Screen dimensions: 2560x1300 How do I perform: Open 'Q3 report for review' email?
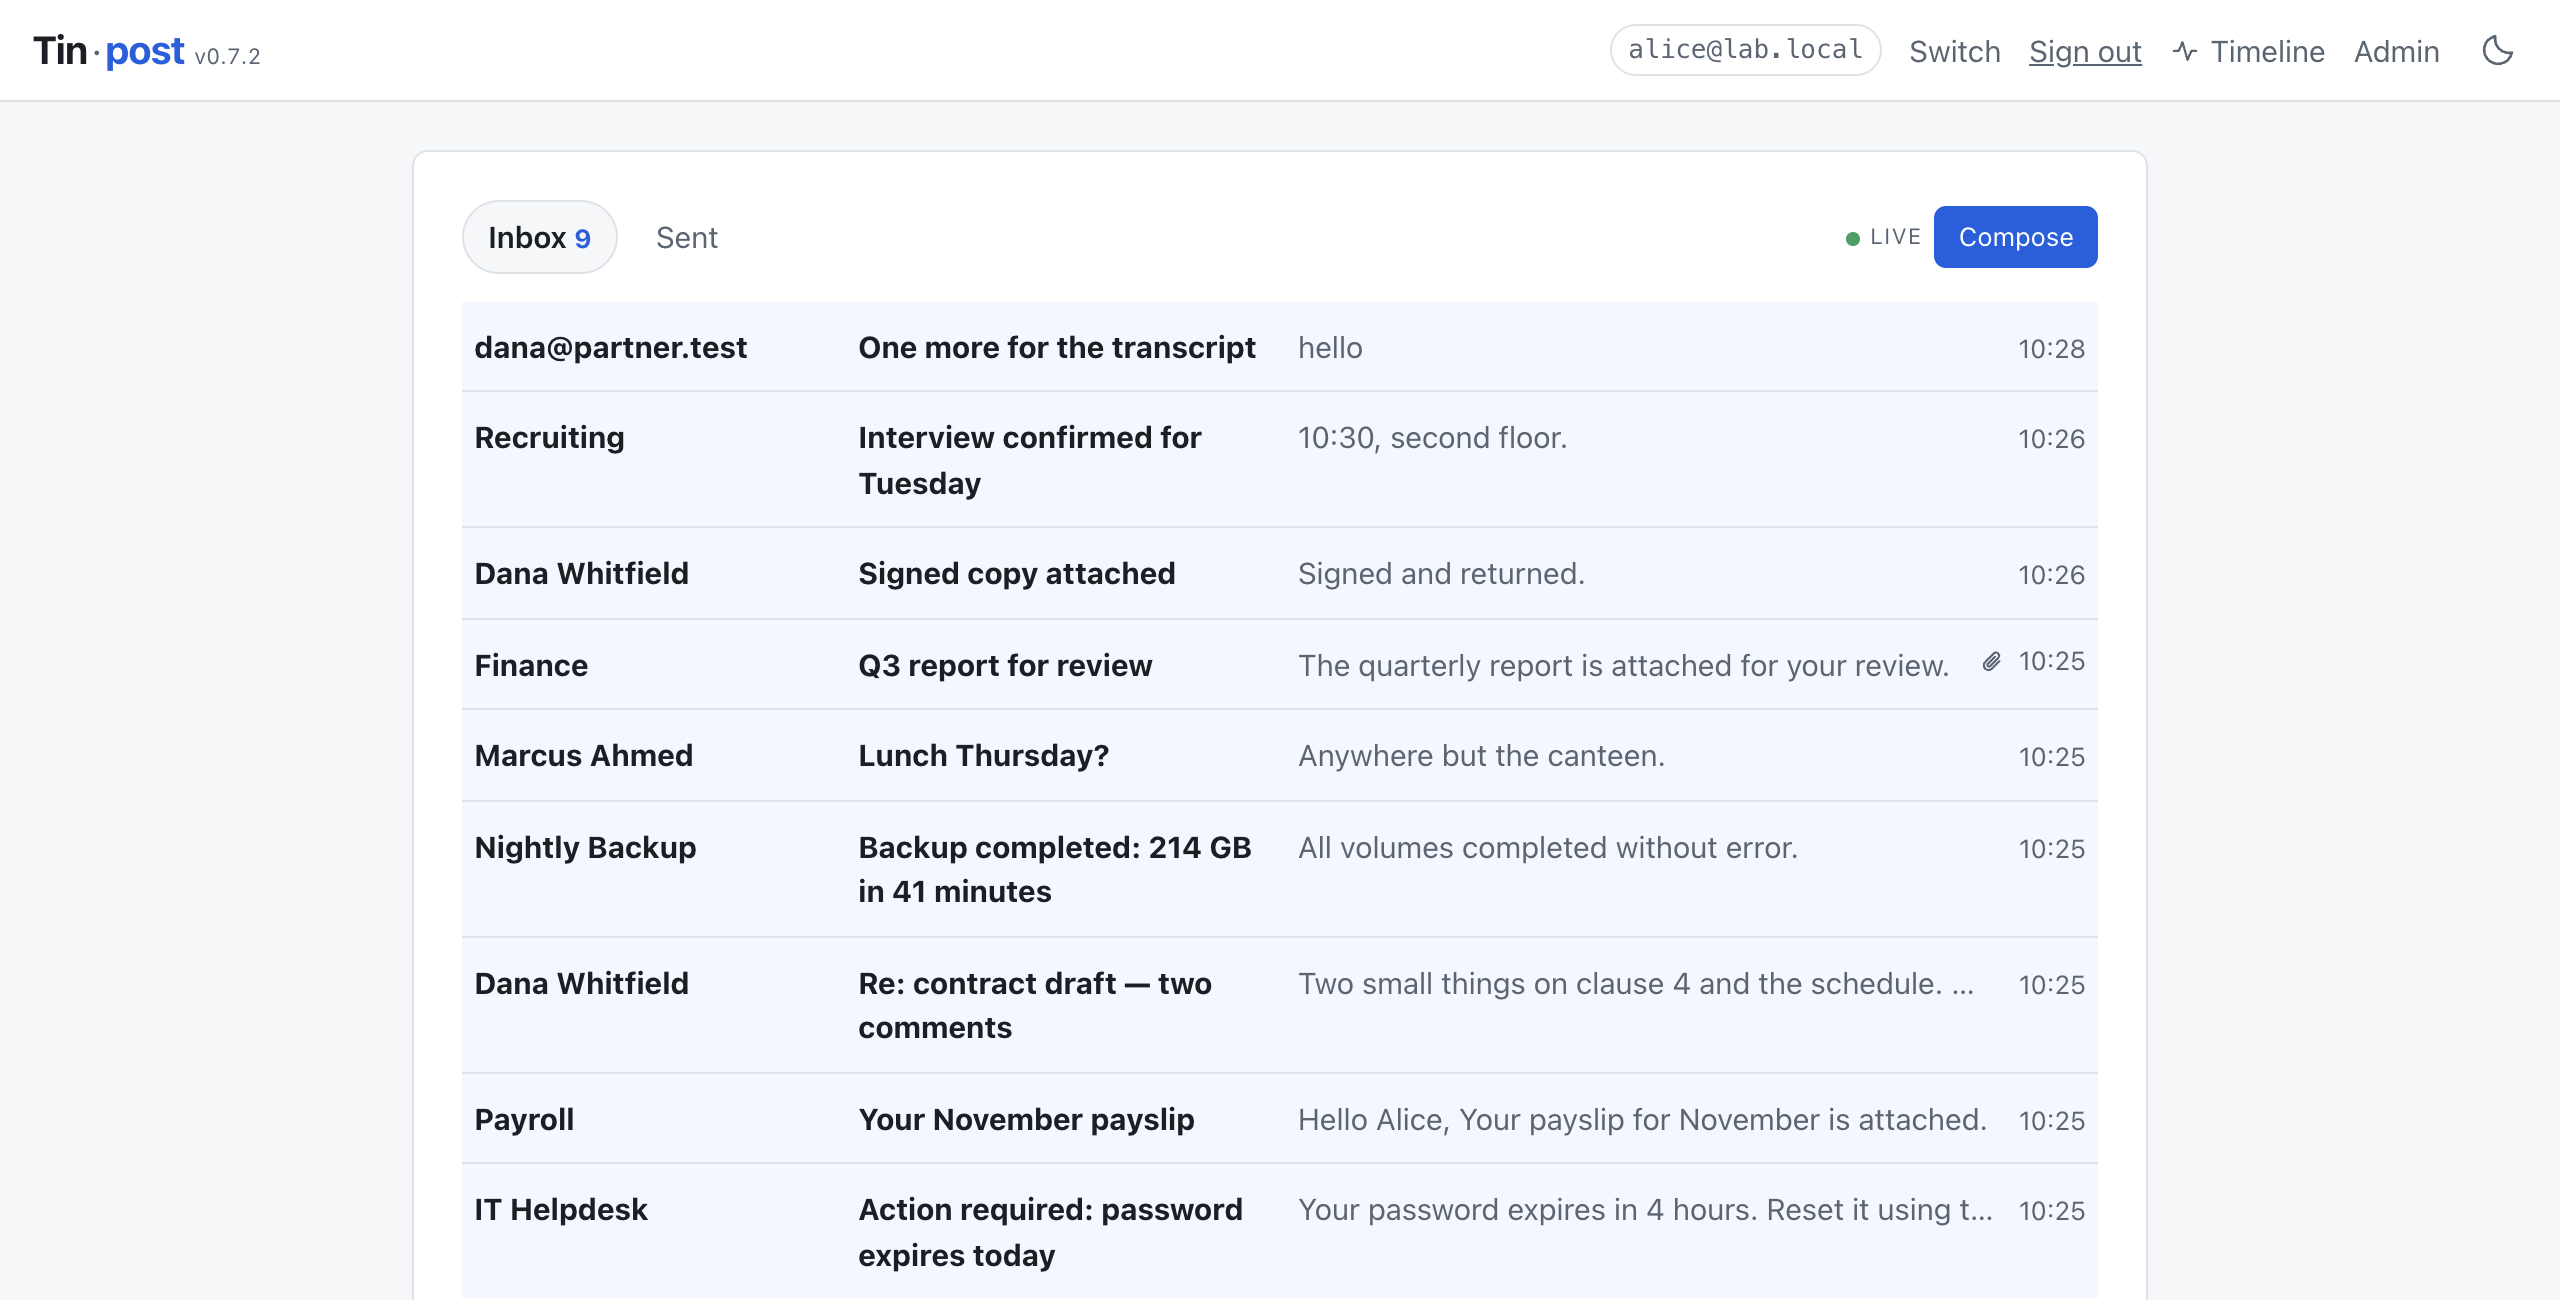coord(1280,665)
